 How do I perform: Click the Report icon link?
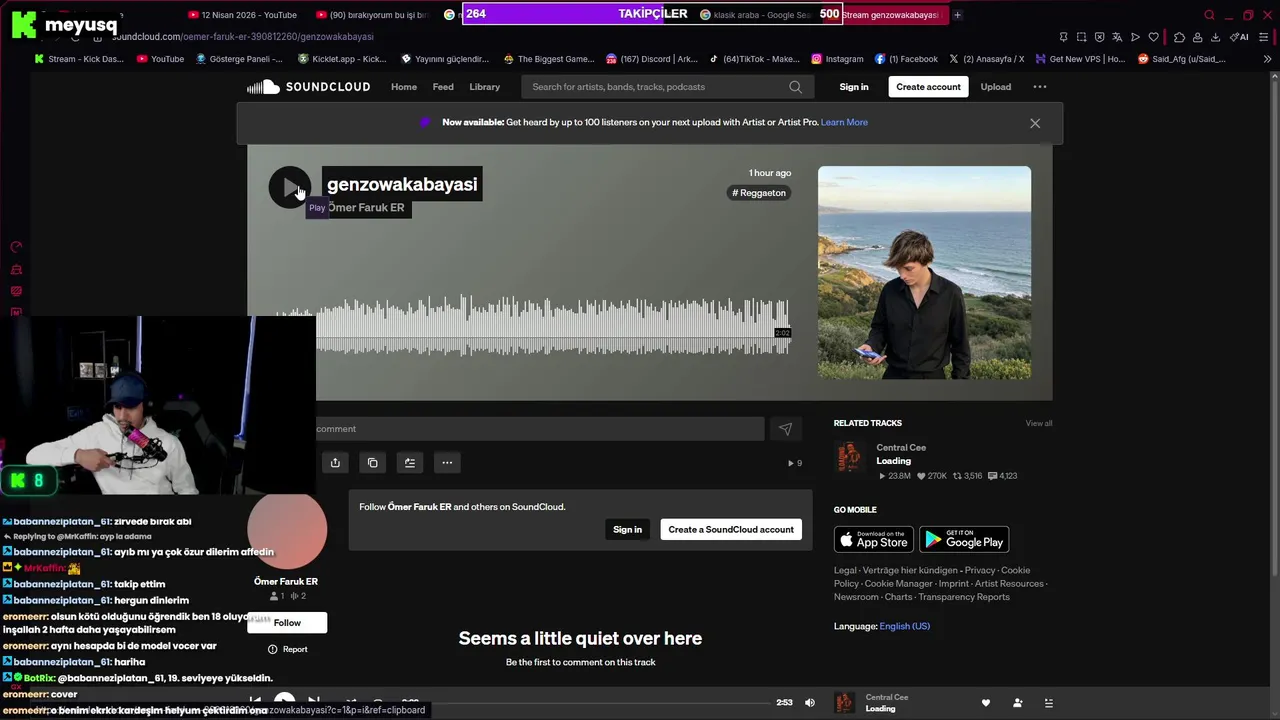click(x=287, y=649)
